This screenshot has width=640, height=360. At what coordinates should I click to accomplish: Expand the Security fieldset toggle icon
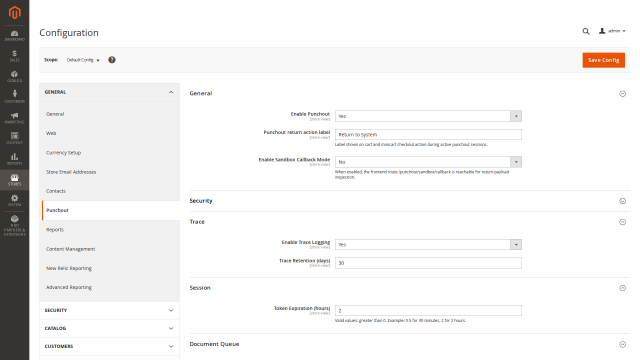622,201
